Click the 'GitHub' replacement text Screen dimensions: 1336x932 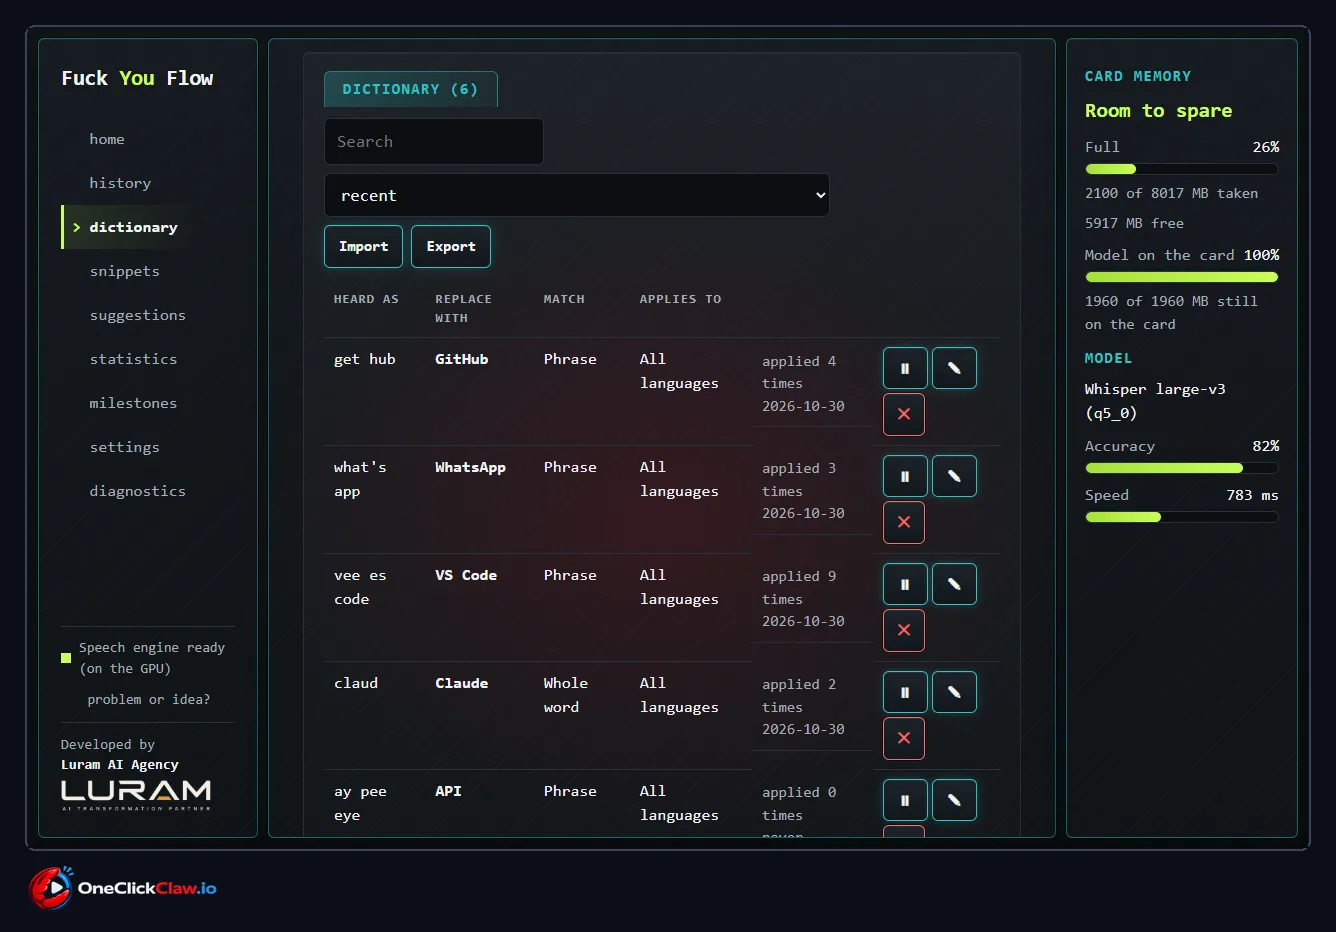(462, 359)
